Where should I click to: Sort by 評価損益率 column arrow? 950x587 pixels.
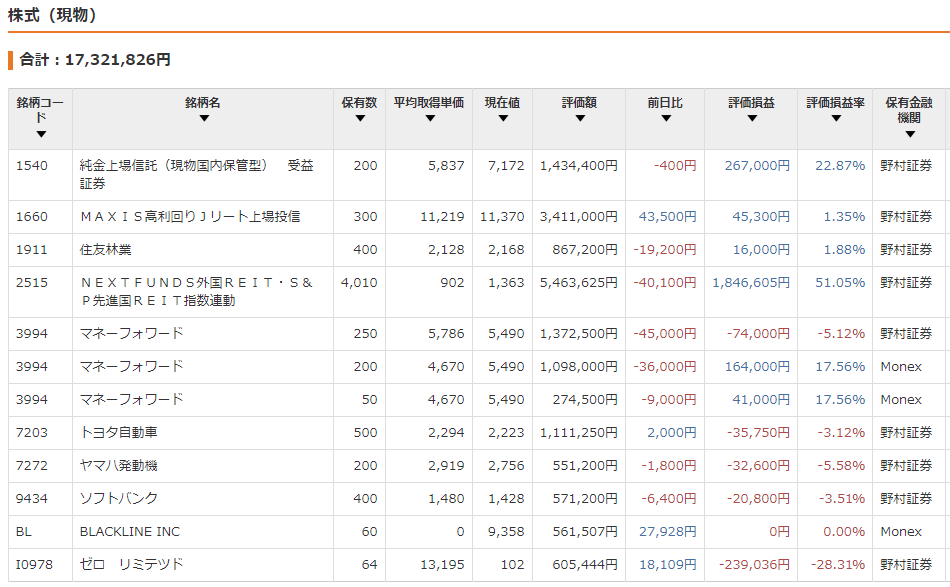click(x=836, y=118)
